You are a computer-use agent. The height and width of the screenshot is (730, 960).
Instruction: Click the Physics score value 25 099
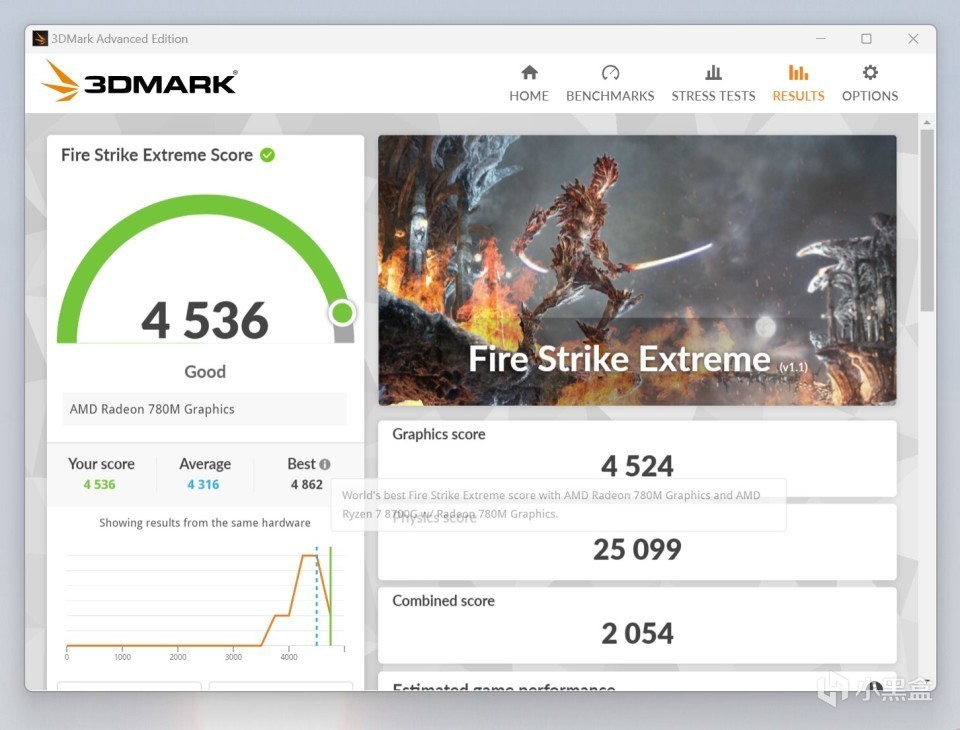pos(637,549)
